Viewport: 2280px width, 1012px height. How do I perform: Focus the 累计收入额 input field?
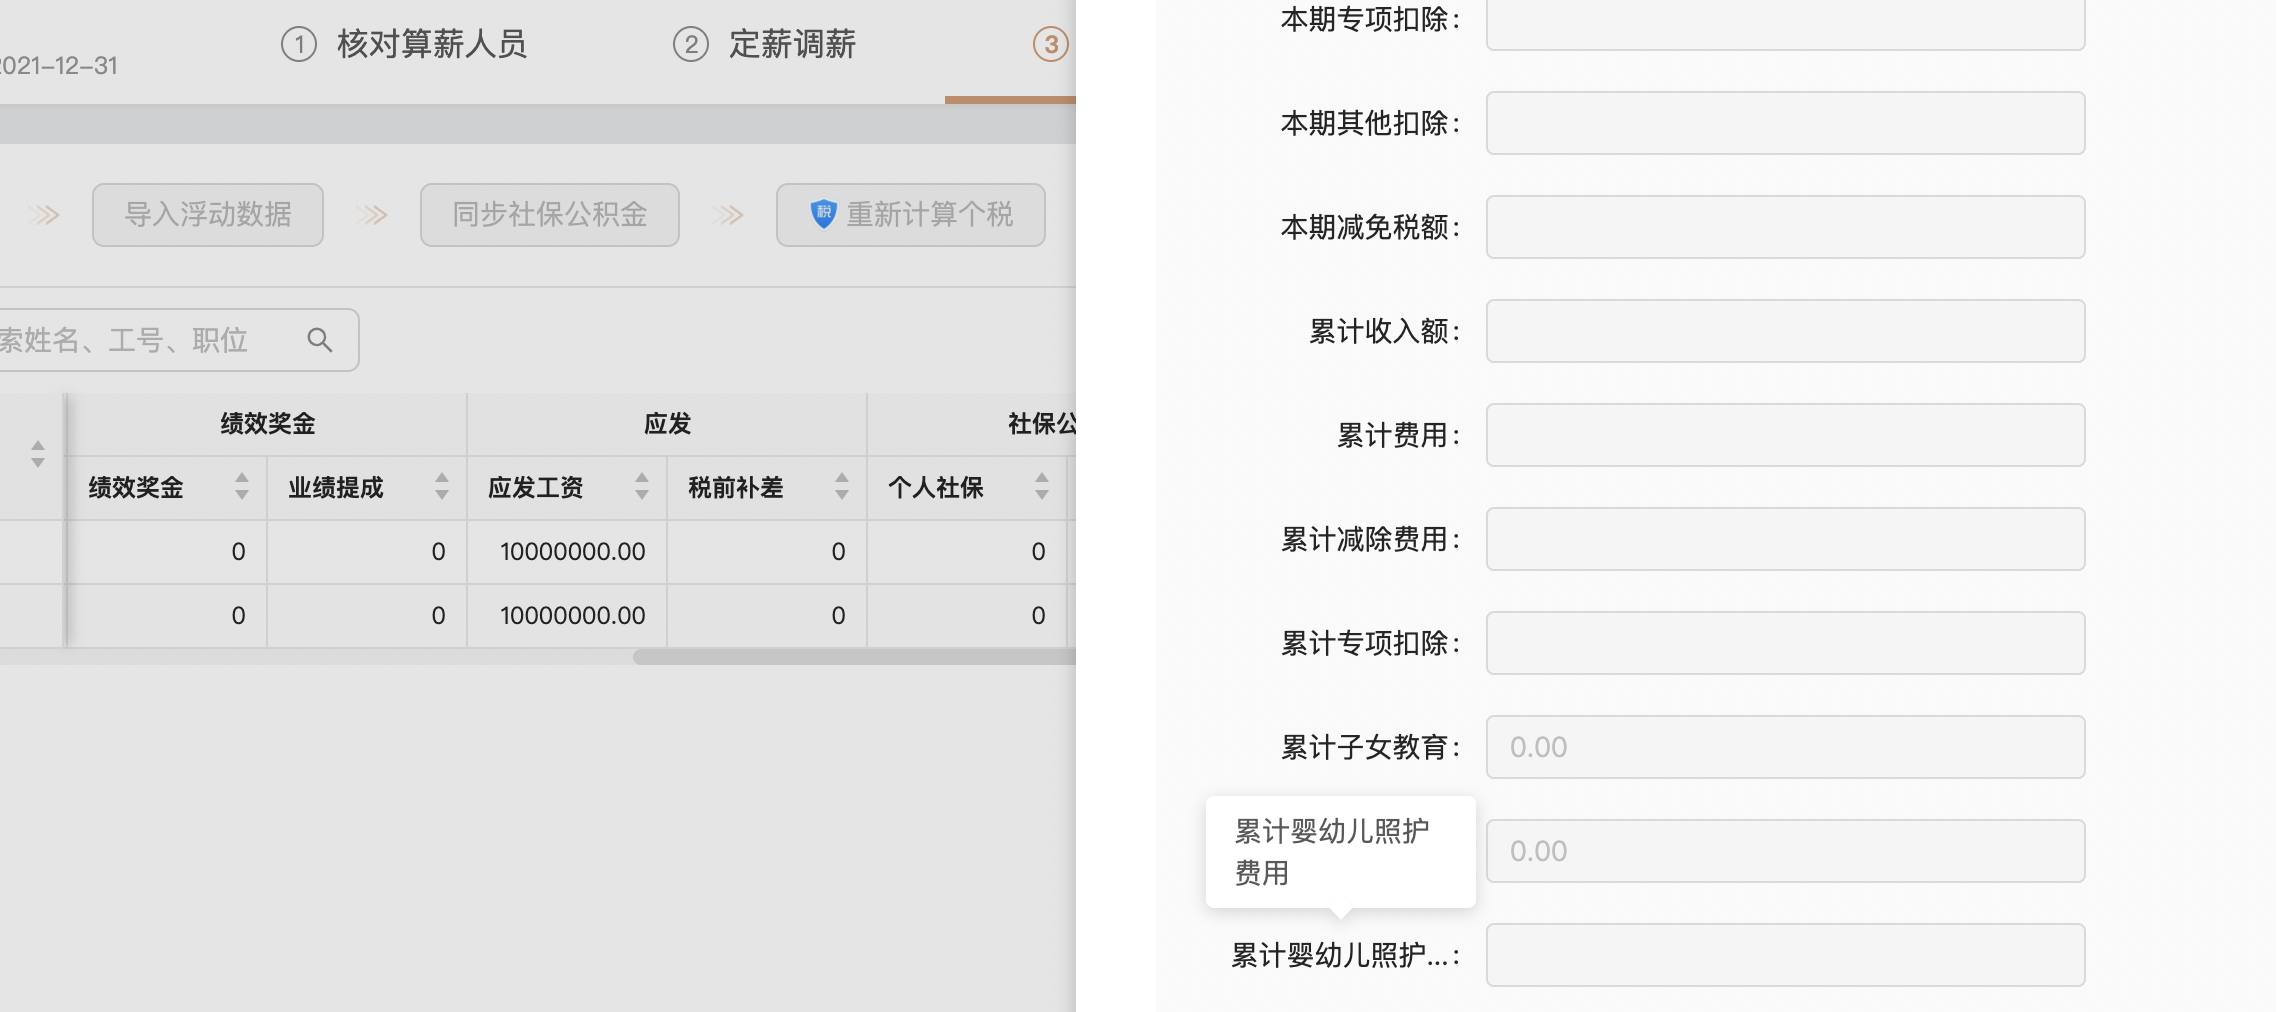pos(1785,331)
